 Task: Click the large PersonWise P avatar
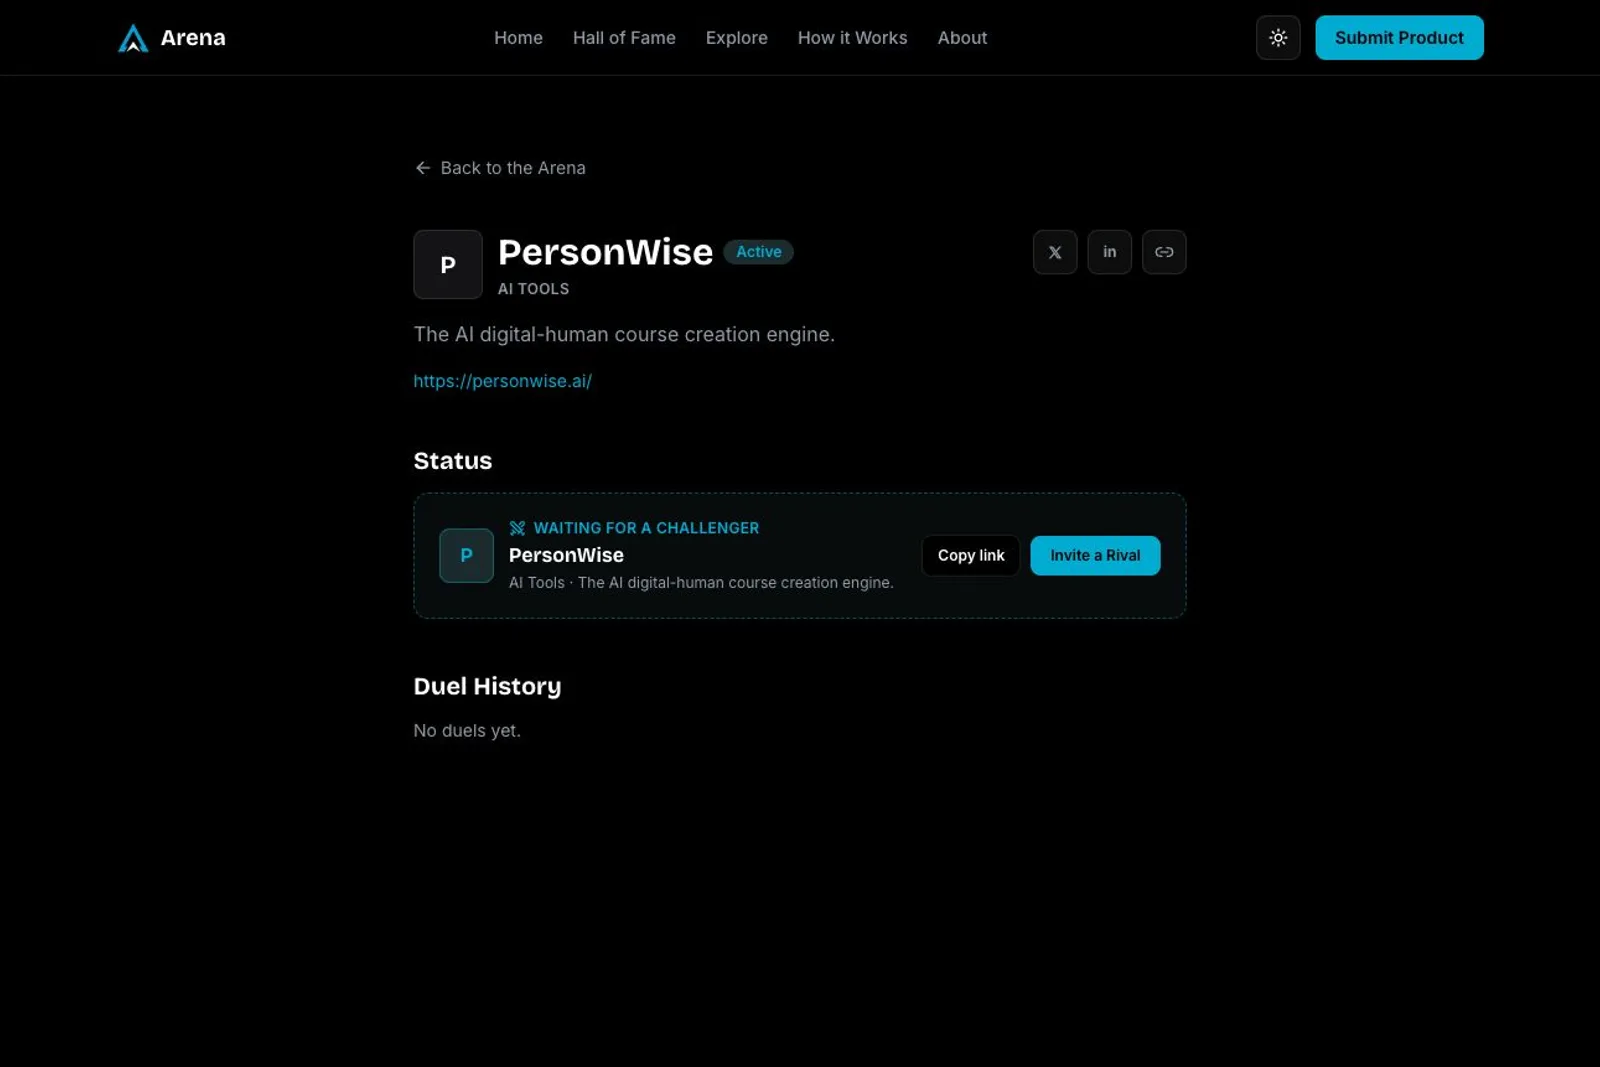tap(448, 265)
